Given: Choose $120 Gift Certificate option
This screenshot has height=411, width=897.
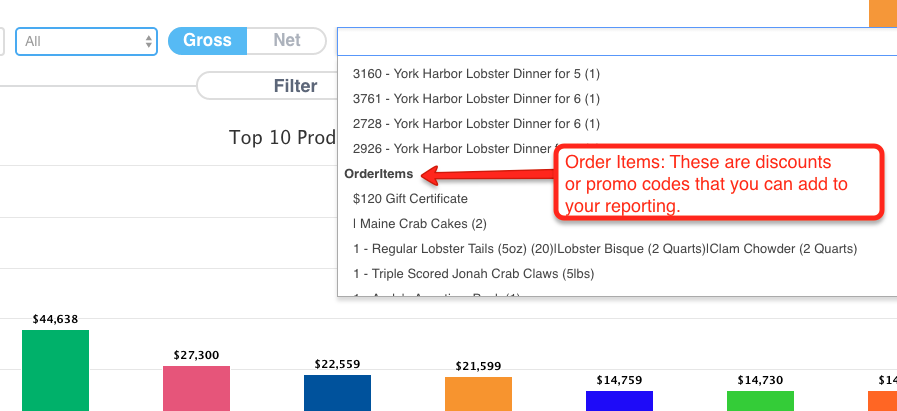Looking at the screenshot, I should tap(410, 199).
